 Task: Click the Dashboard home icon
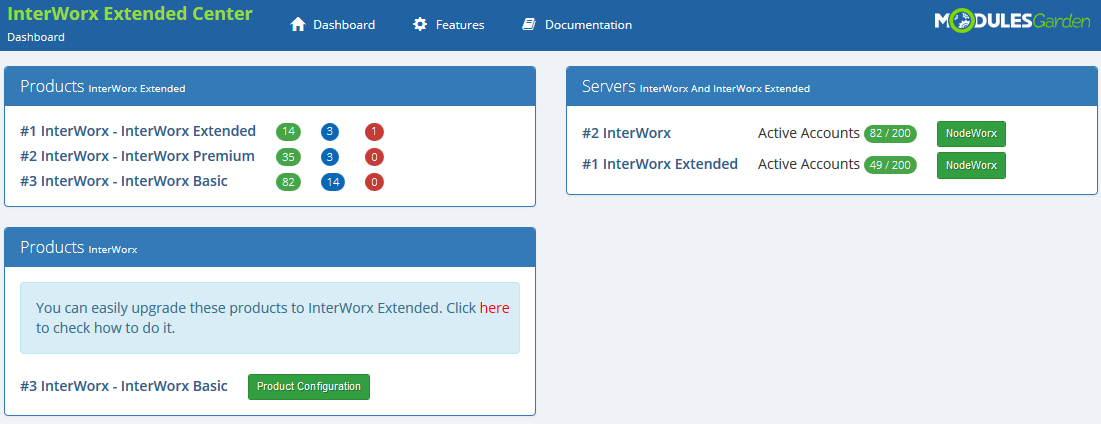click(298, 25)
